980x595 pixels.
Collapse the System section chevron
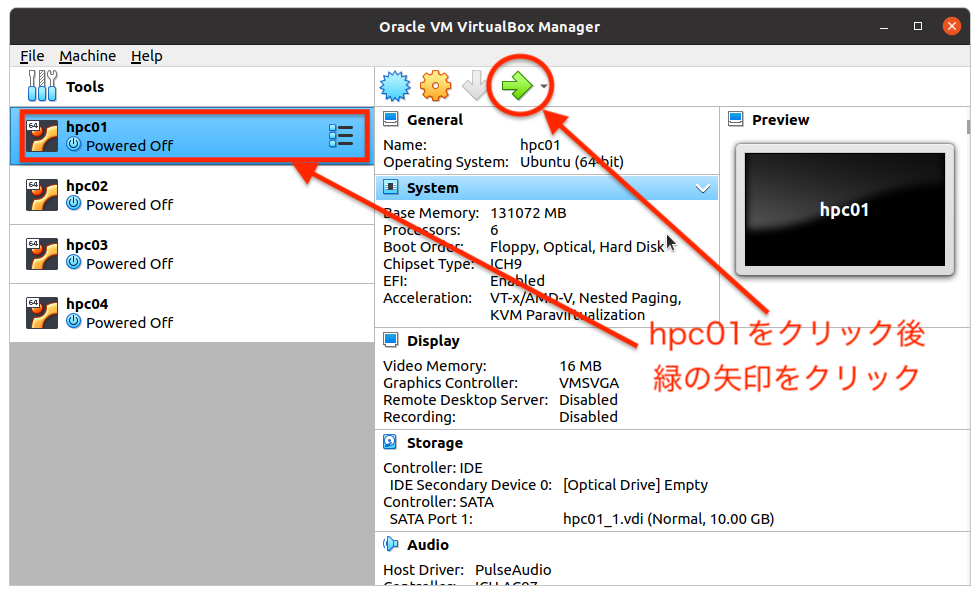702,188
